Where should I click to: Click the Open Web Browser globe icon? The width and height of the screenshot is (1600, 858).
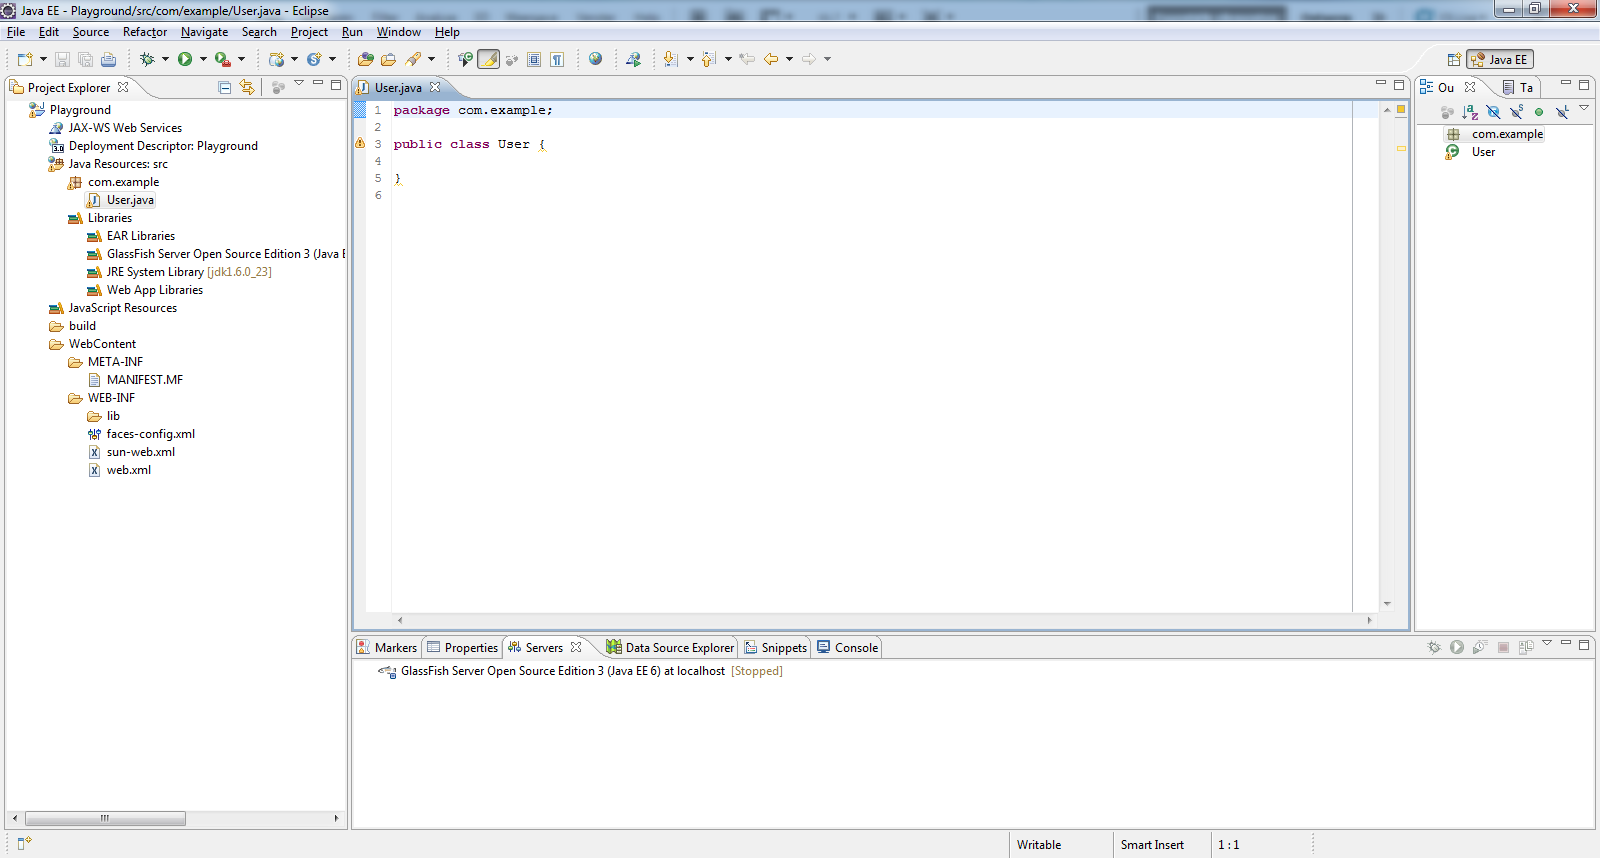[596, 59]
